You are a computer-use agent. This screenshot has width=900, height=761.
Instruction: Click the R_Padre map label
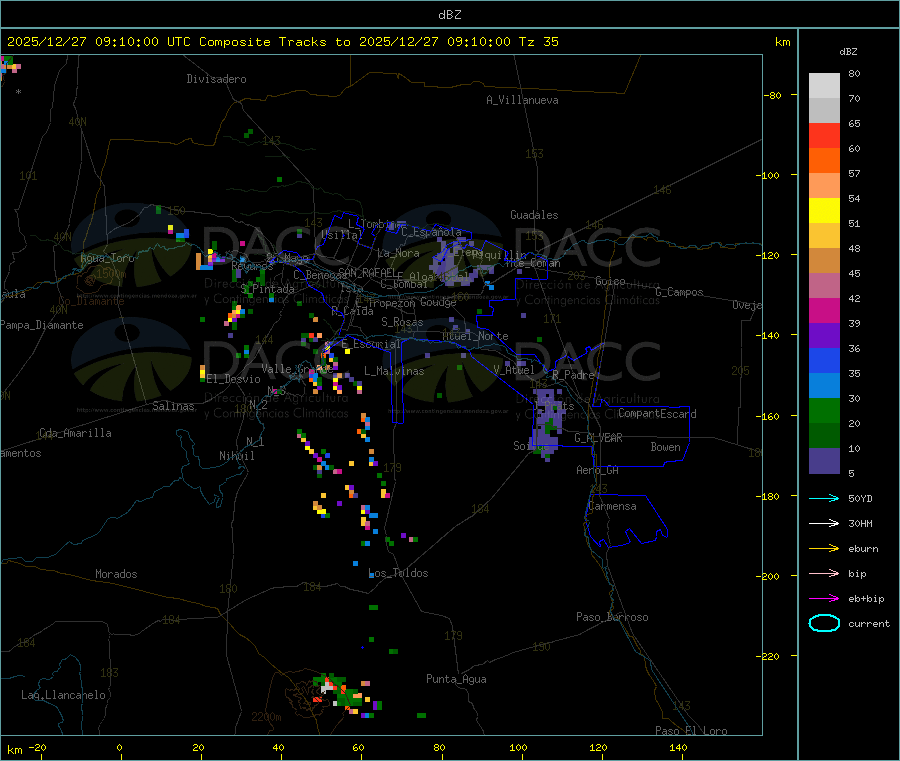[x=573, y=375]
